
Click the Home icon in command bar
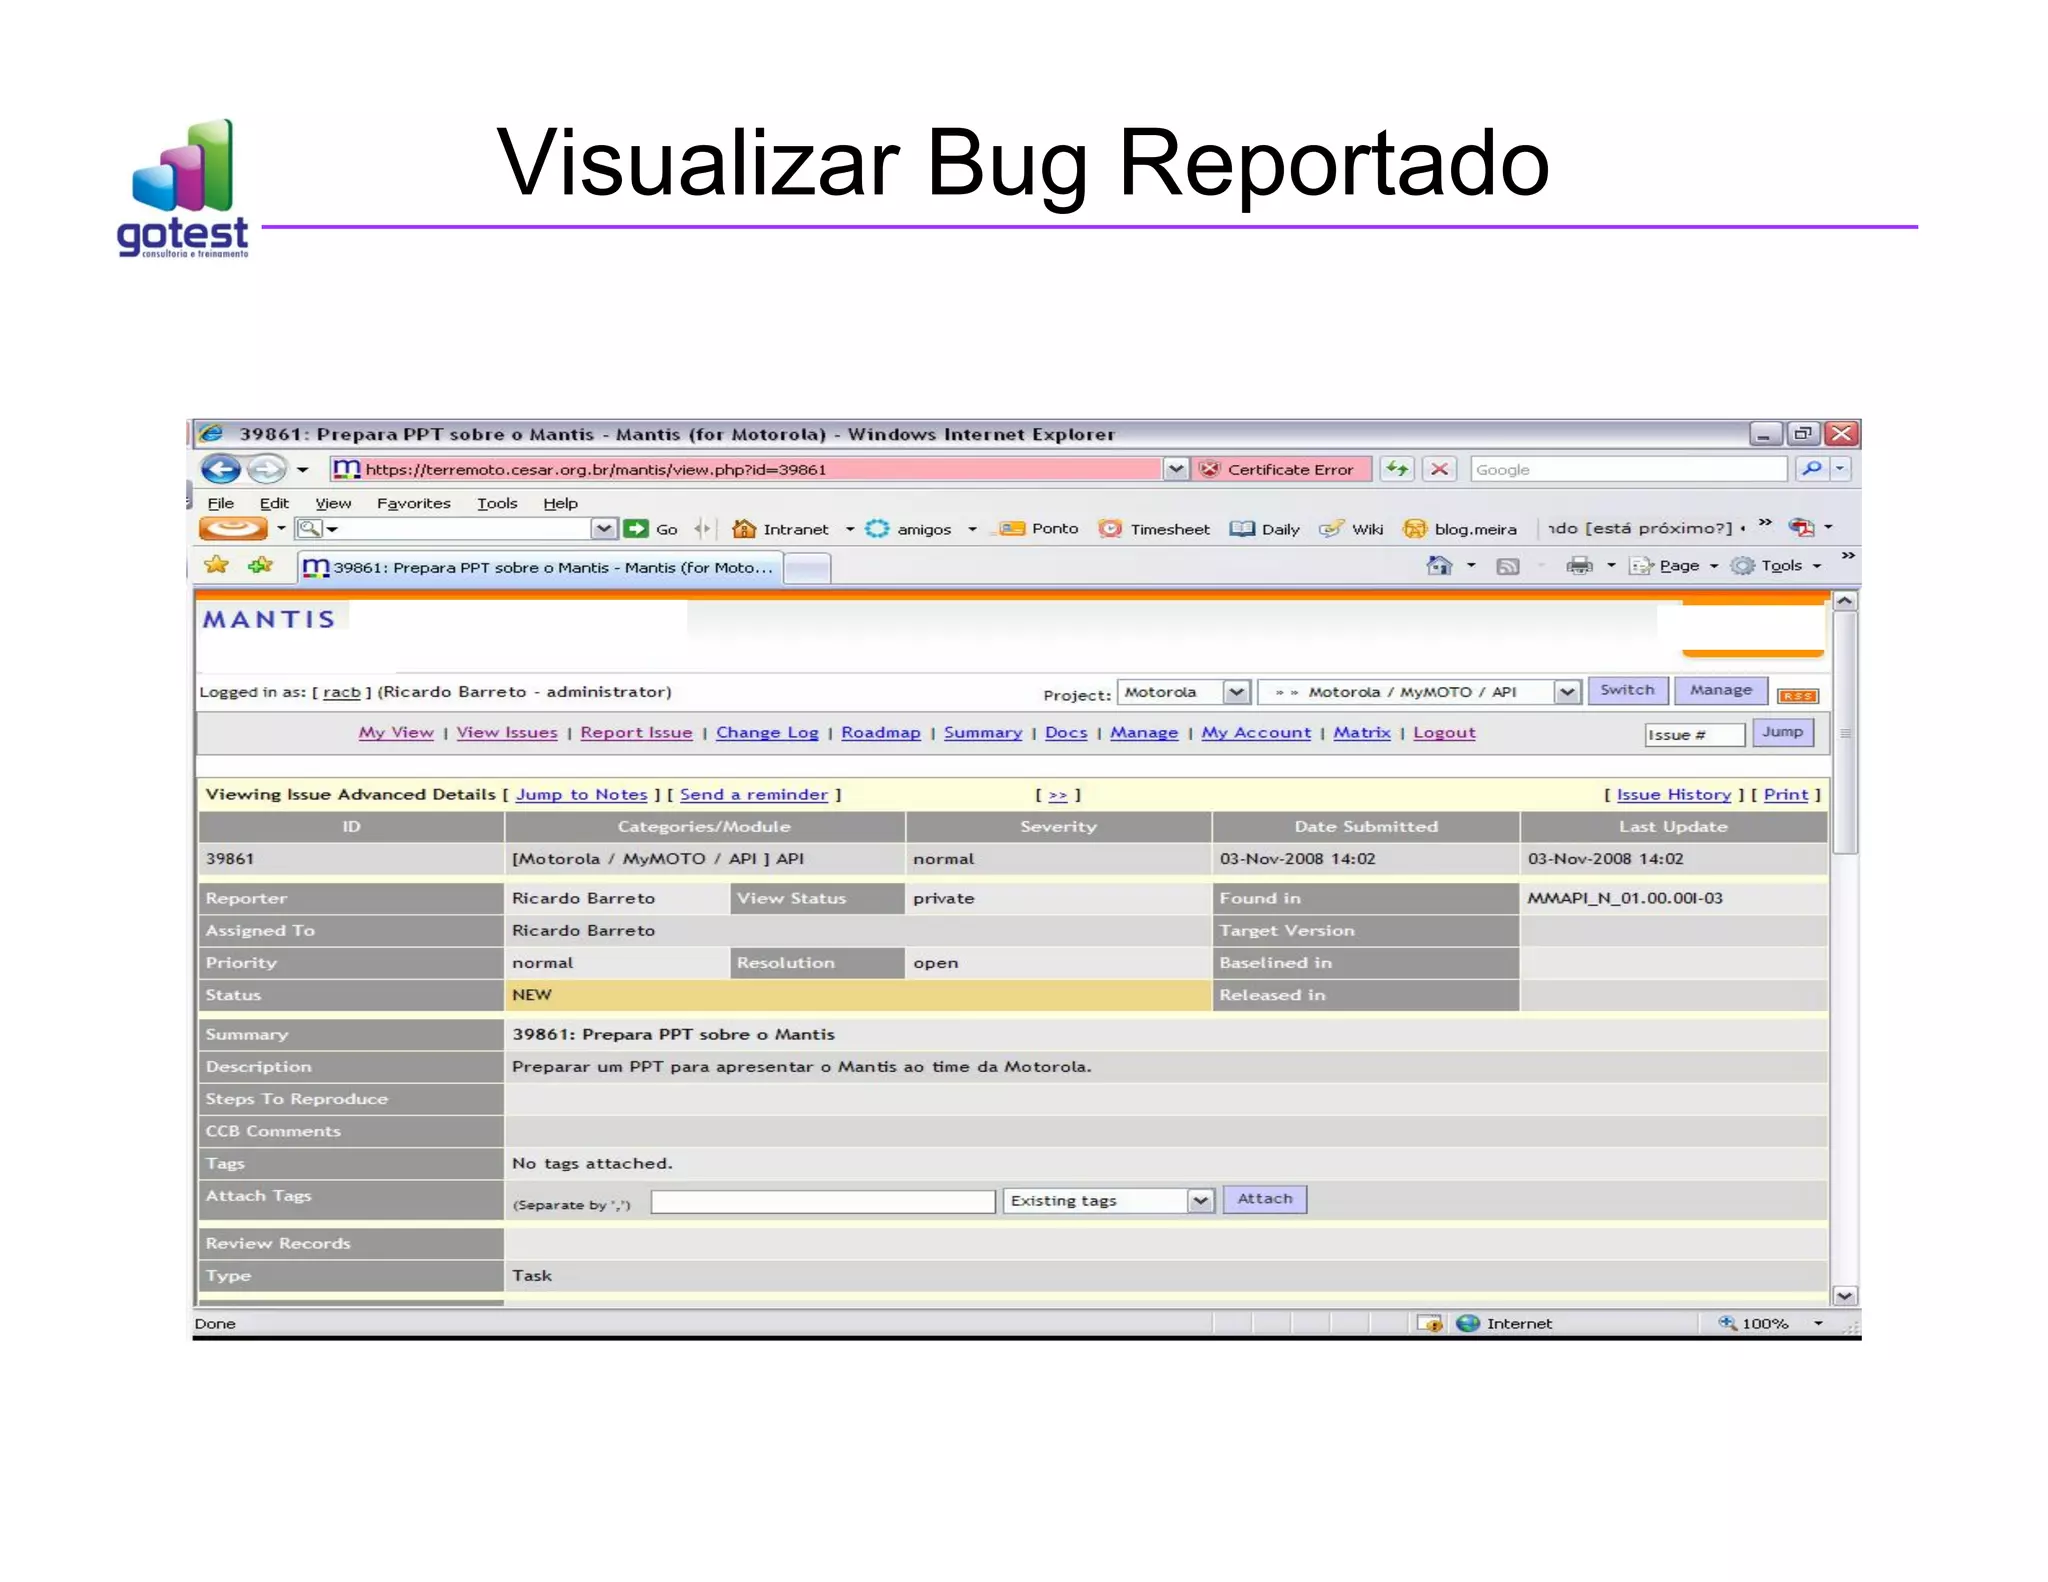(1439, 566)
